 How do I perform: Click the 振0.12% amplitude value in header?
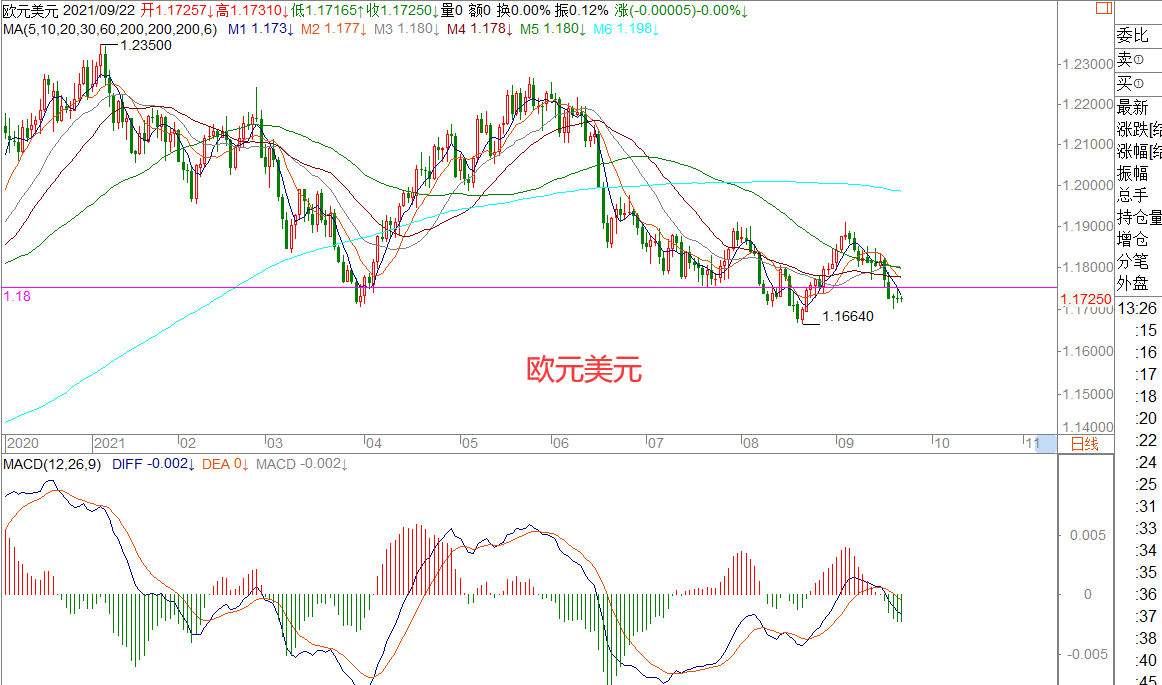click(582, 10)
